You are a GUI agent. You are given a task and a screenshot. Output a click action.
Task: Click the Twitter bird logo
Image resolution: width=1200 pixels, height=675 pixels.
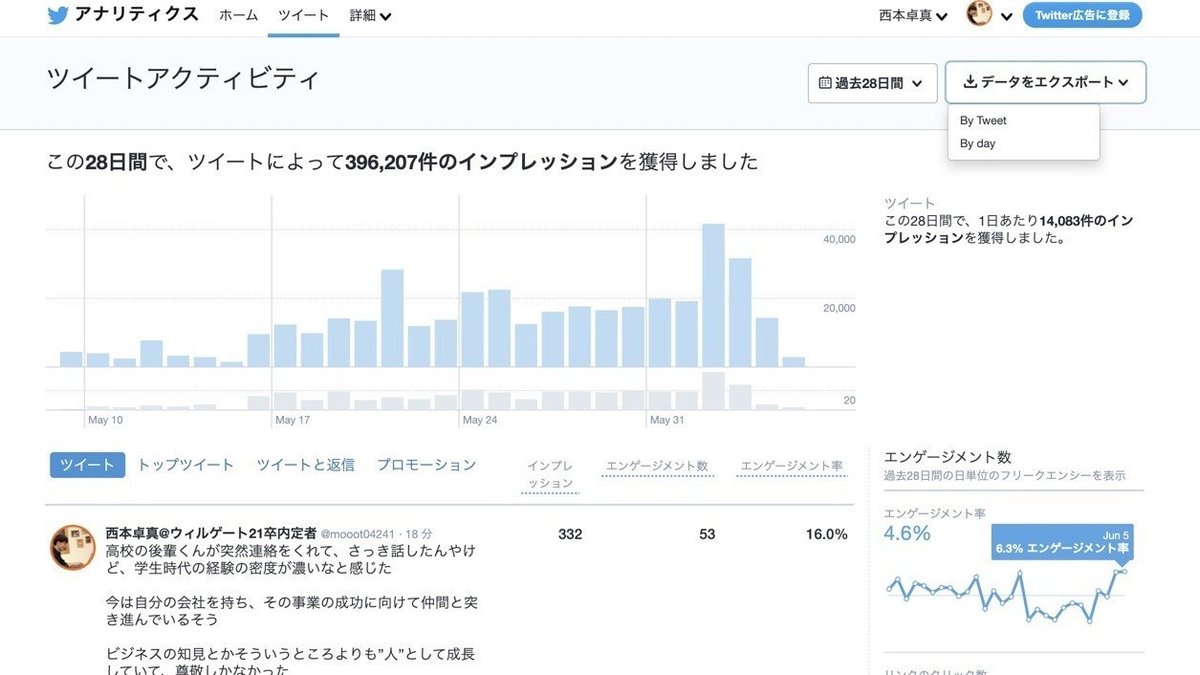[57, 15]
